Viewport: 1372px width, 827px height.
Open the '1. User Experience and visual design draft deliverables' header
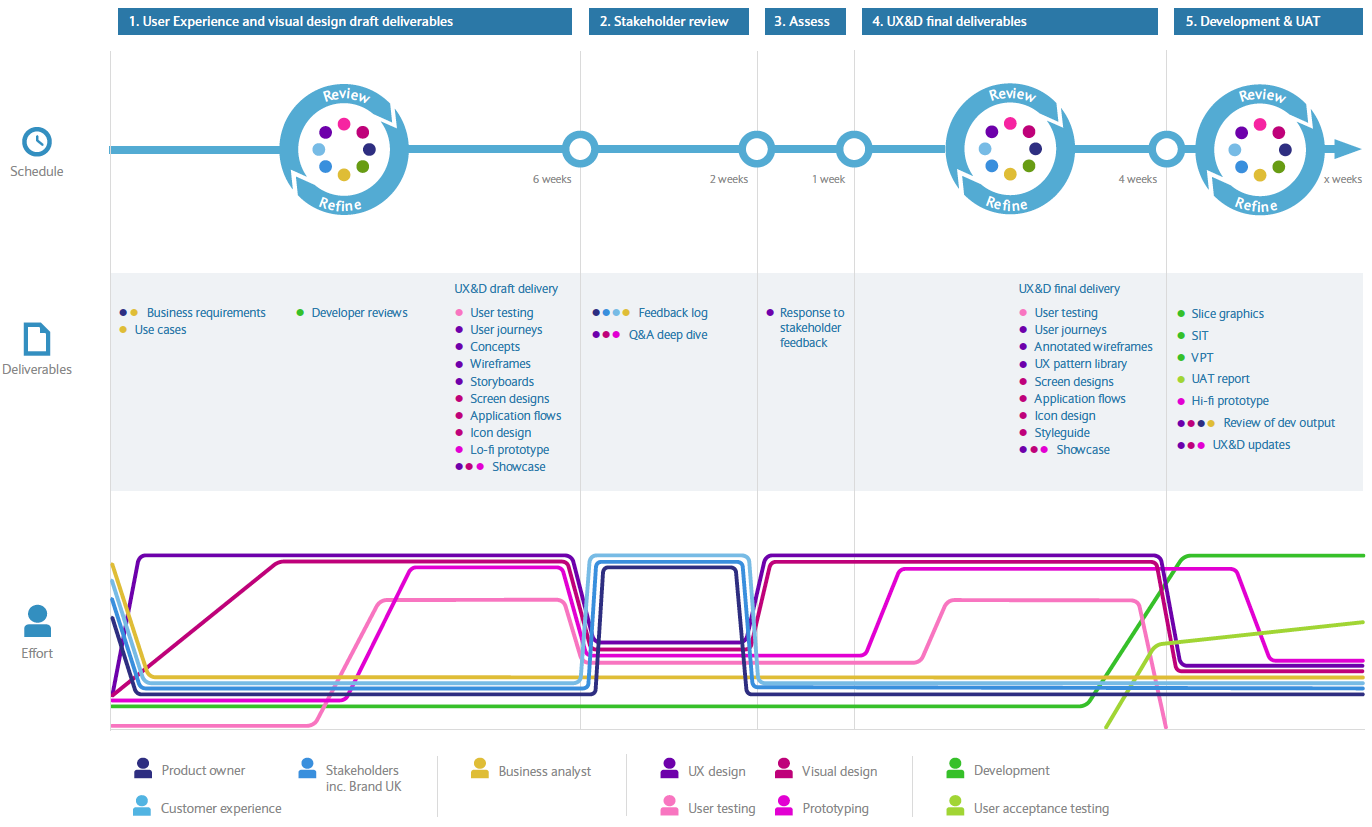click(345, 21)
